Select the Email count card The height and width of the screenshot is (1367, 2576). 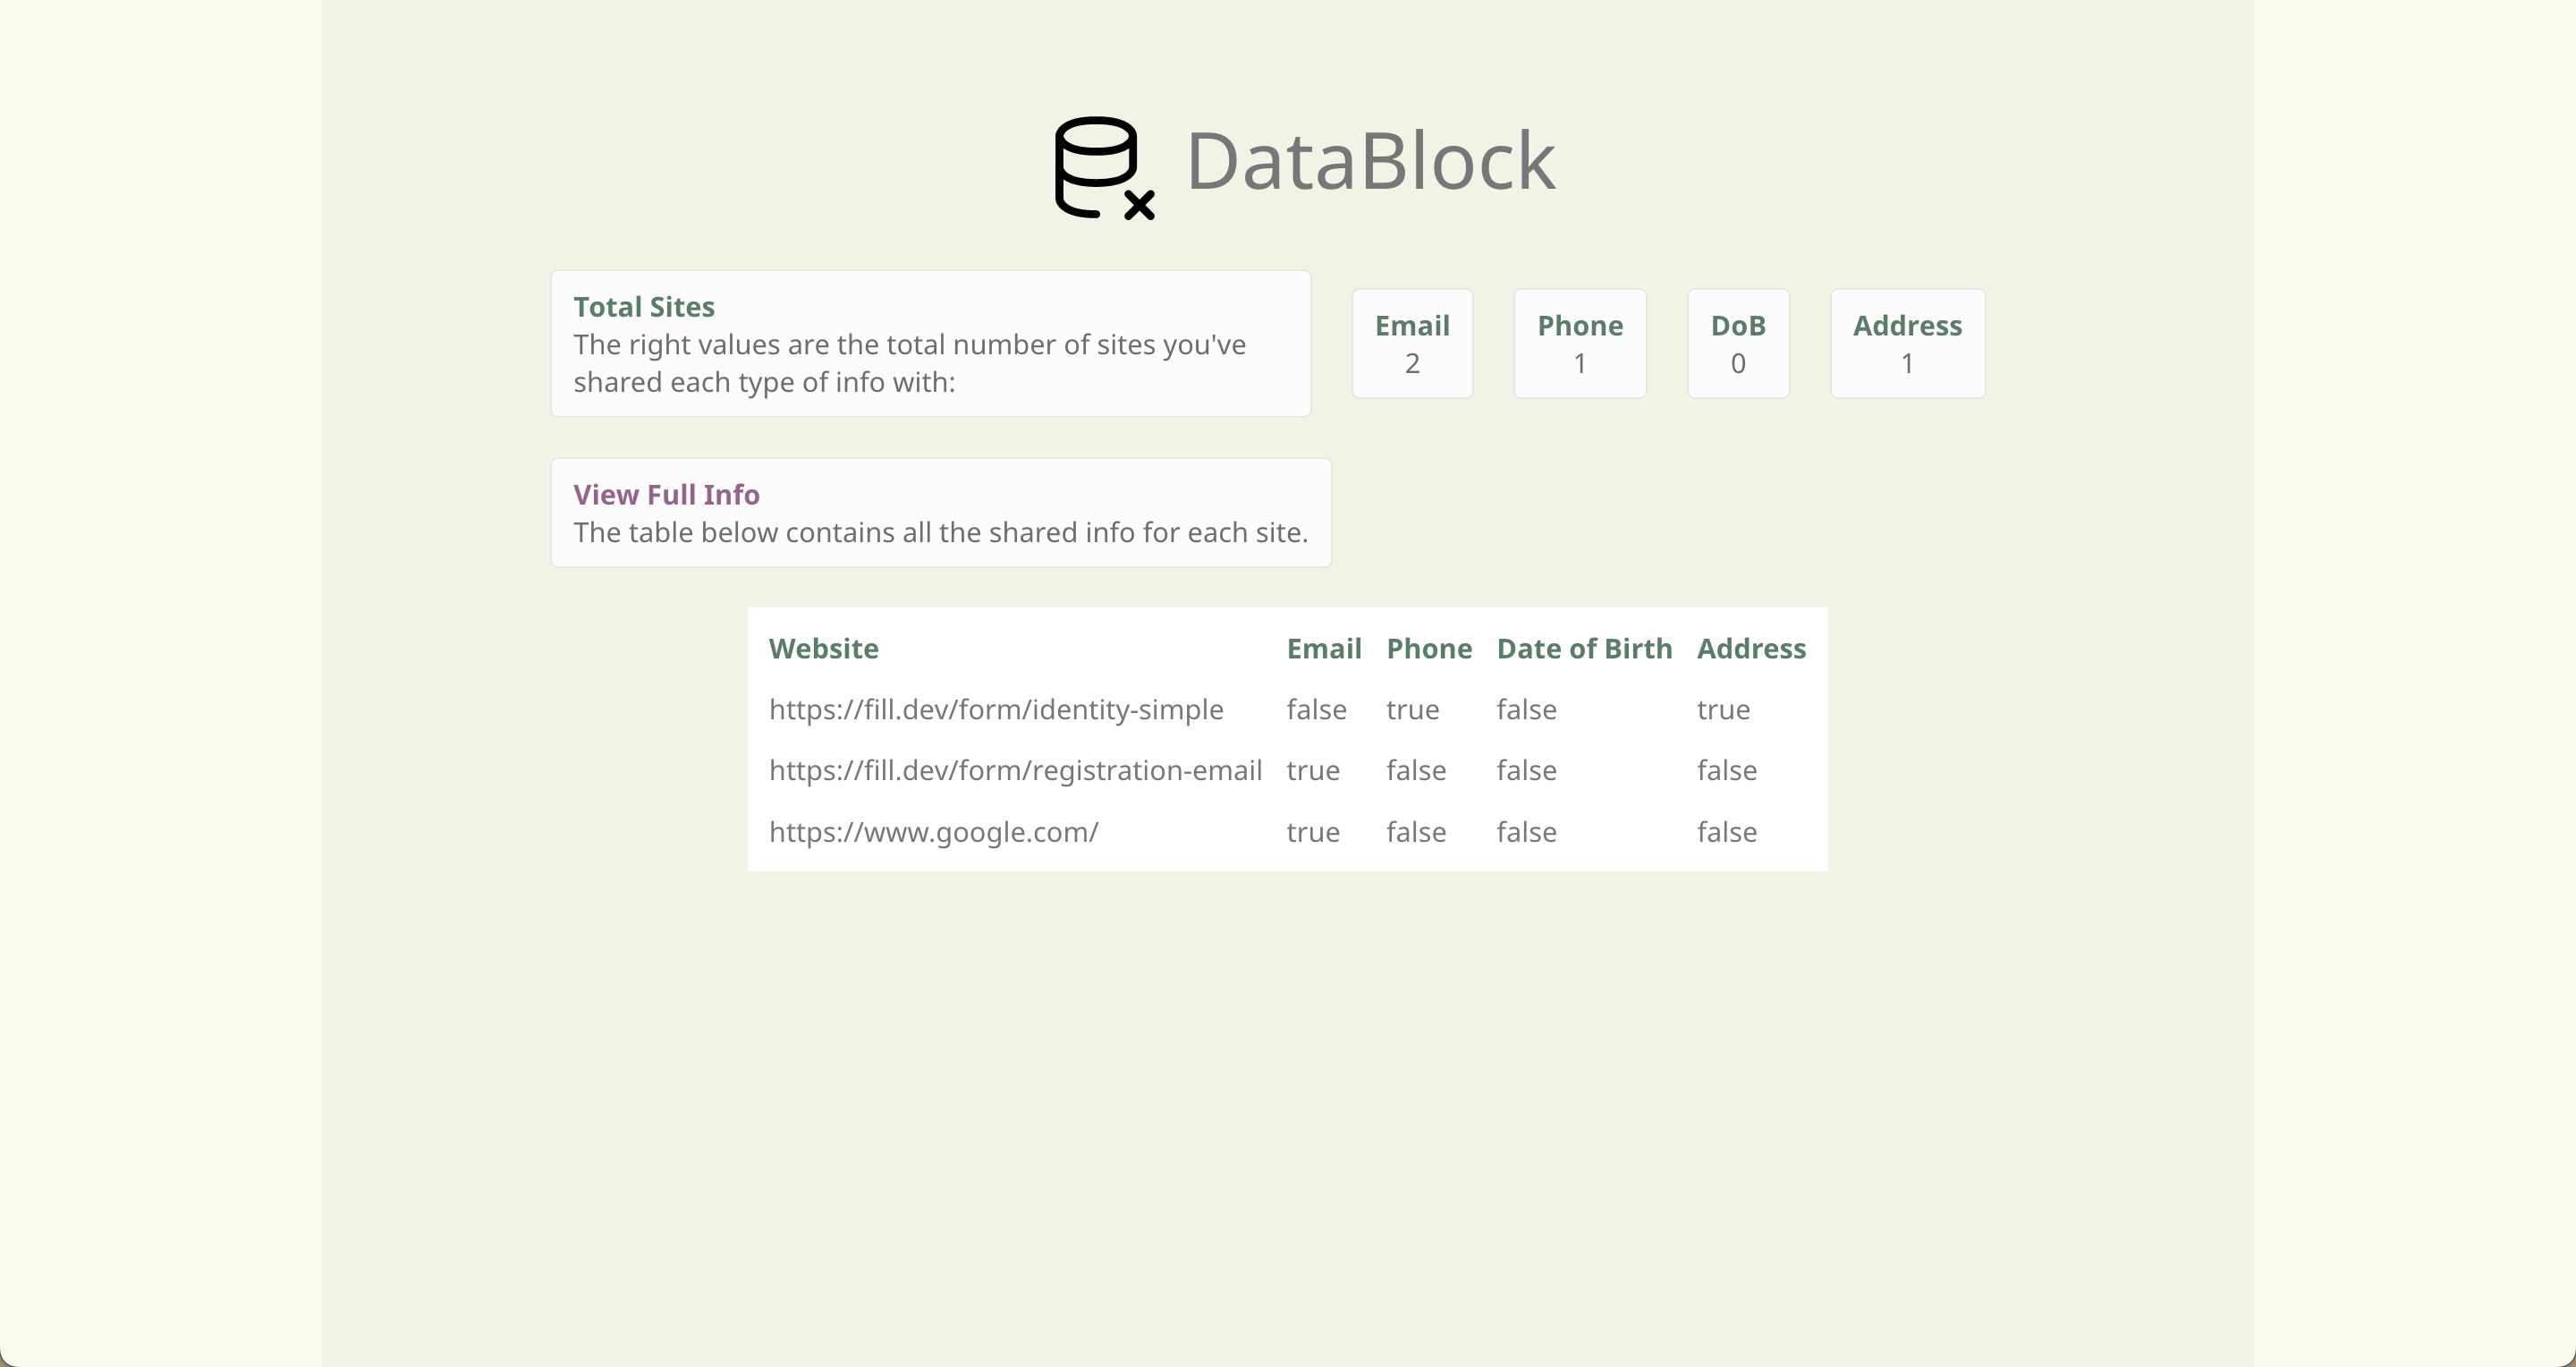tap(1411, 343)
